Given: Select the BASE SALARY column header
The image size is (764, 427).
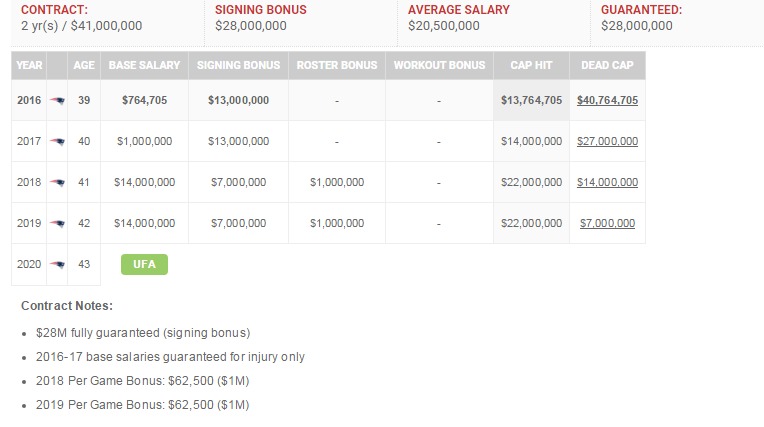Looking at the screenshot, I should [146, 66].
